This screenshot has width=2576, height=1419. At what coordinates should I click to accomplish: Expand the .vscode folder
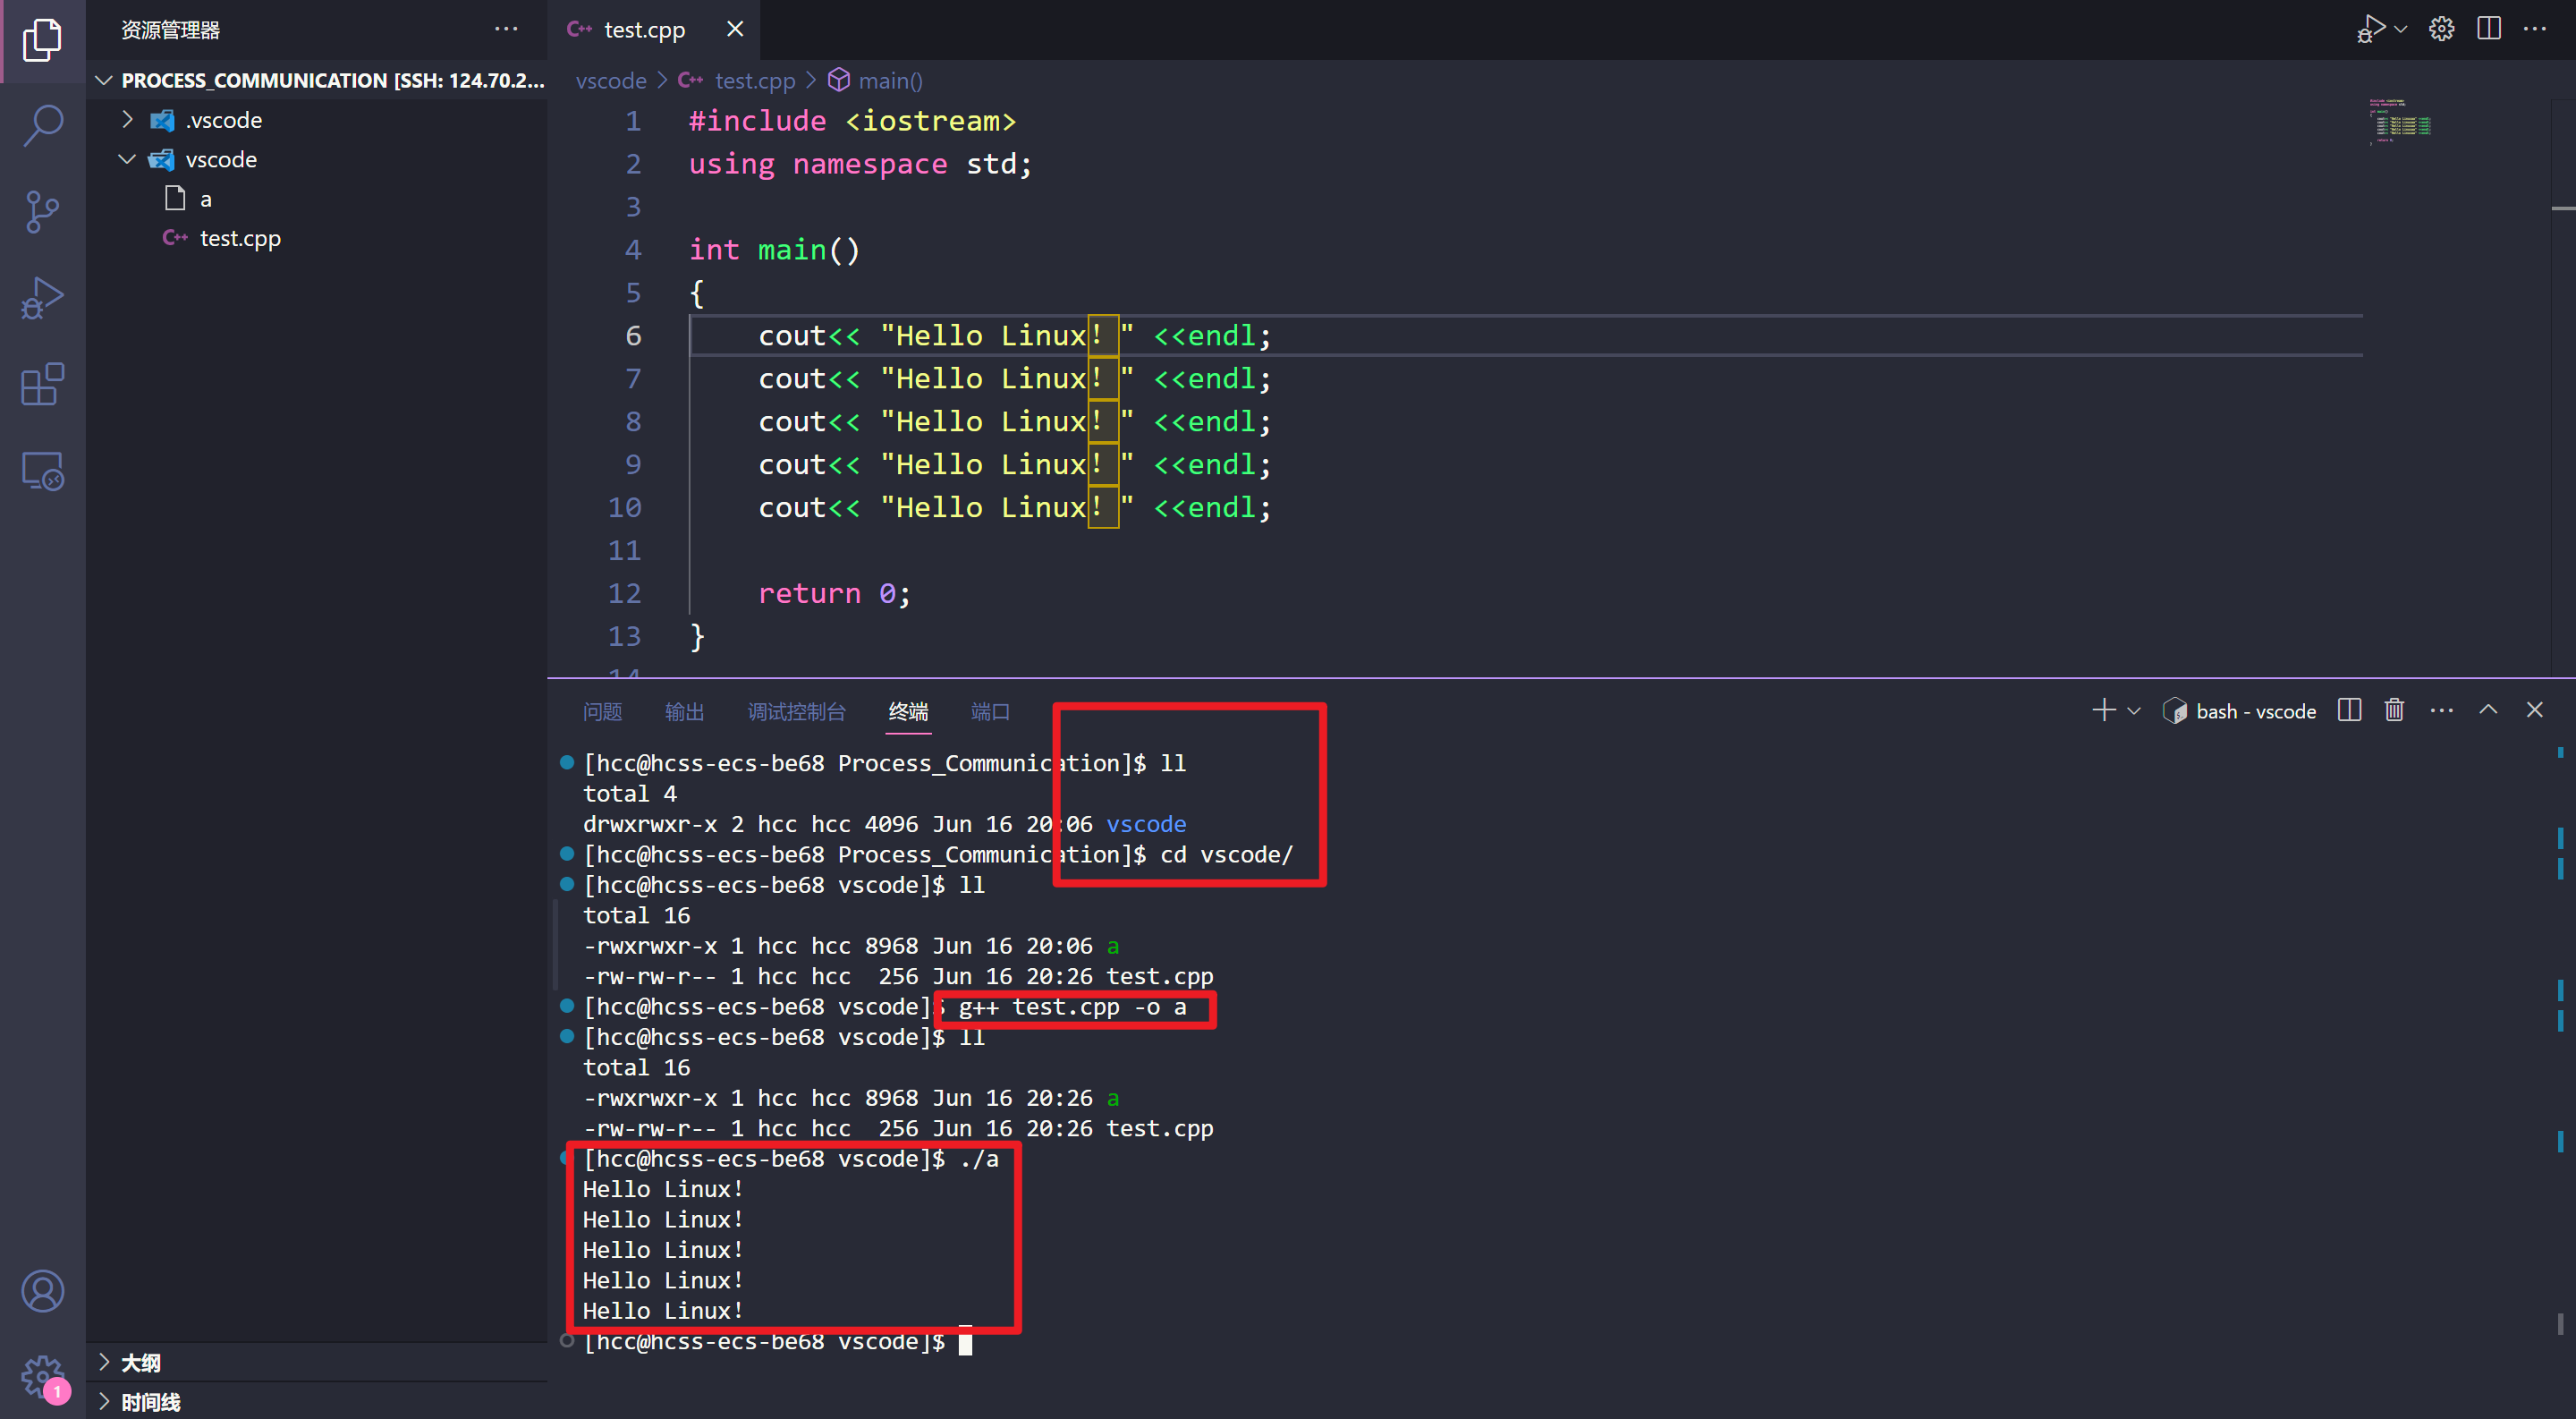[x=127, y=120]
